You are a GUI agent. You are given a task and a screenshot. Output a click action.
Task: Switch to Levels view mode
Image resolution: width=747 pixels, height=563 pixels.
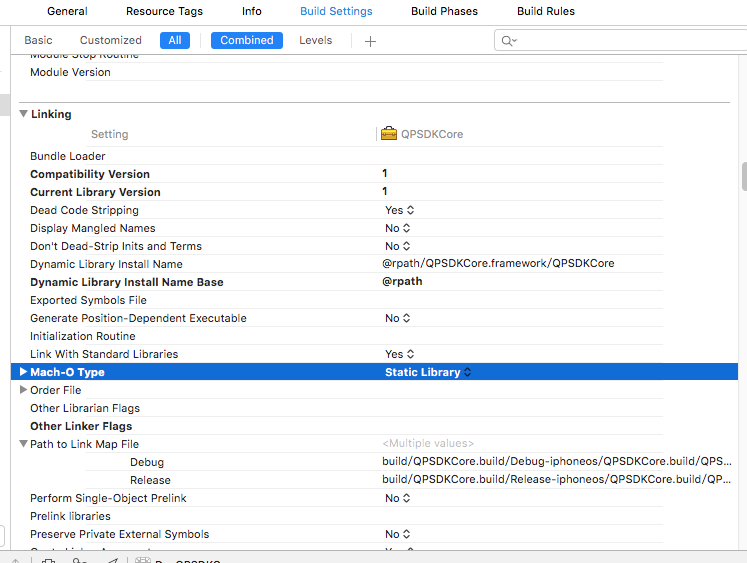315,40
